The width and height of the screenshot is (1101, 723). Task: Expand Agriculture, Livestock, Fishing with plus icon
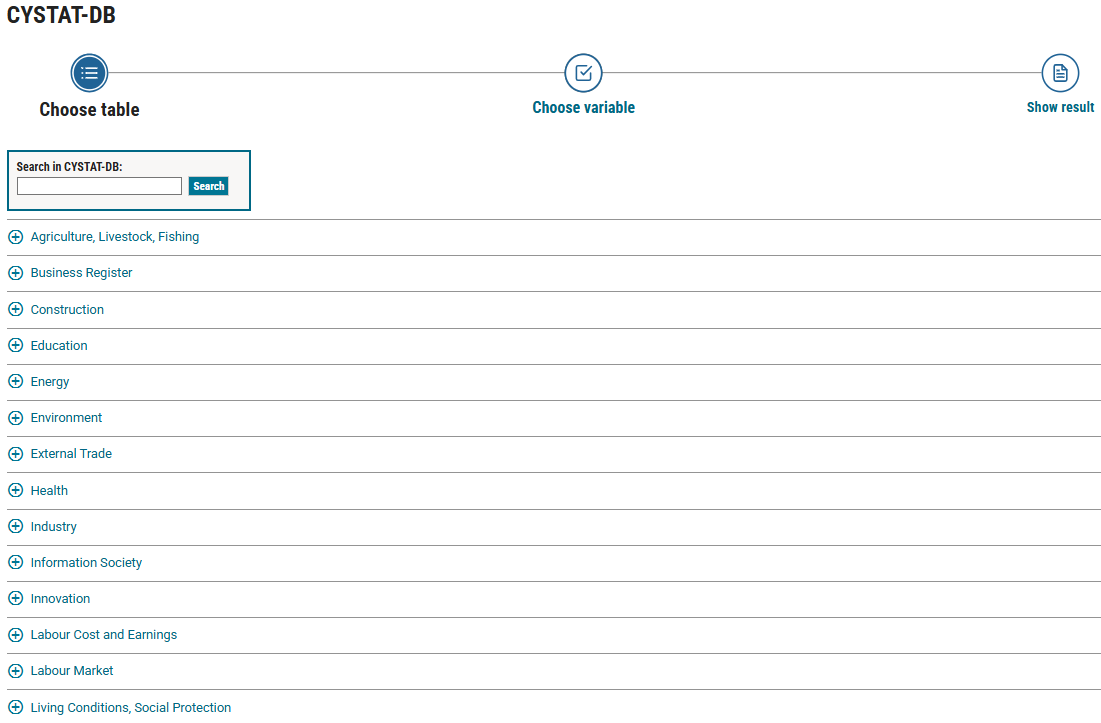pyautogui.click(x=15, y=237)
